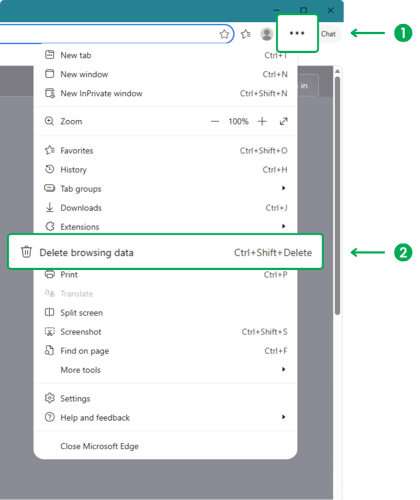Decrease zoom with the minus button
Viewport: 420px width, 500px height.
[x=215, y=121]
